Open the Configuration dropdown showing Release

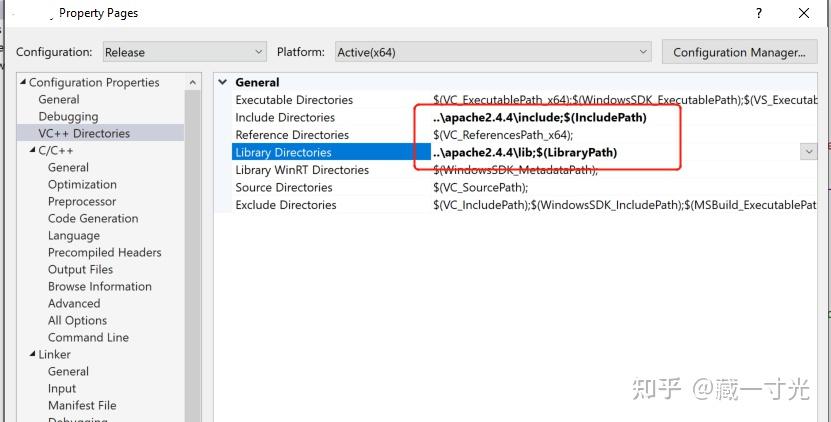tap(182, 52)
